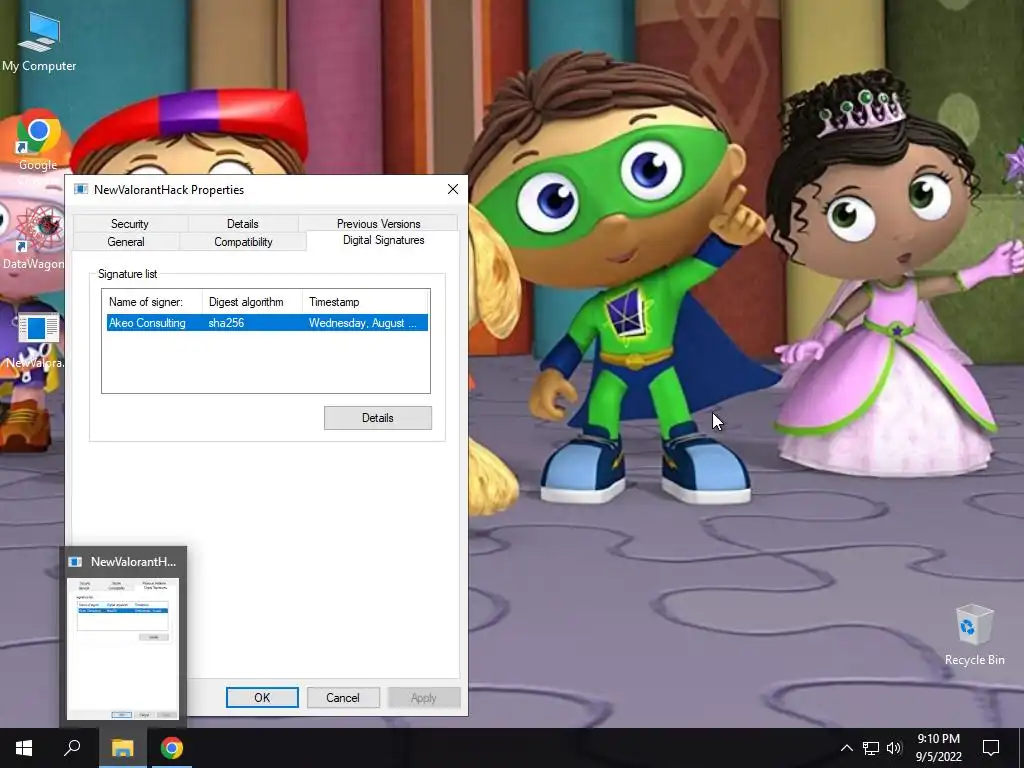Click Cancel in Properties dialog
This screenshot has width=1024, height=768.
coord(343,697)
